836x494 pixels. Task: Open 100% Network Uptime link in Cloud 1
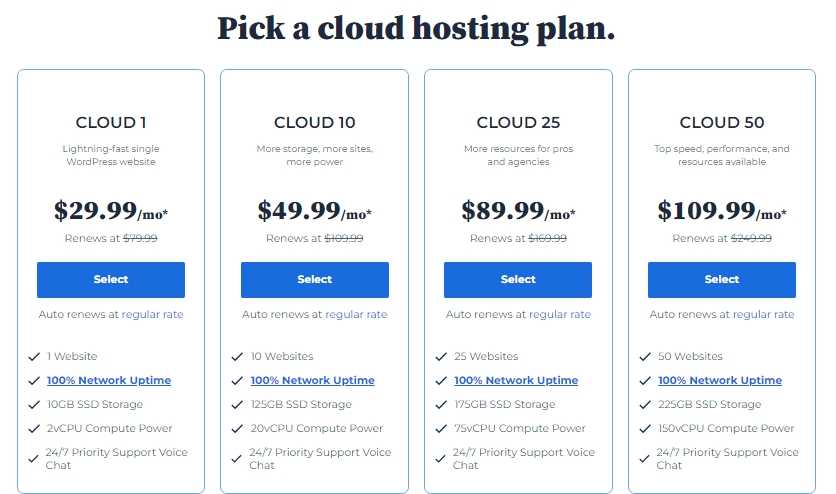coord(109,380)
